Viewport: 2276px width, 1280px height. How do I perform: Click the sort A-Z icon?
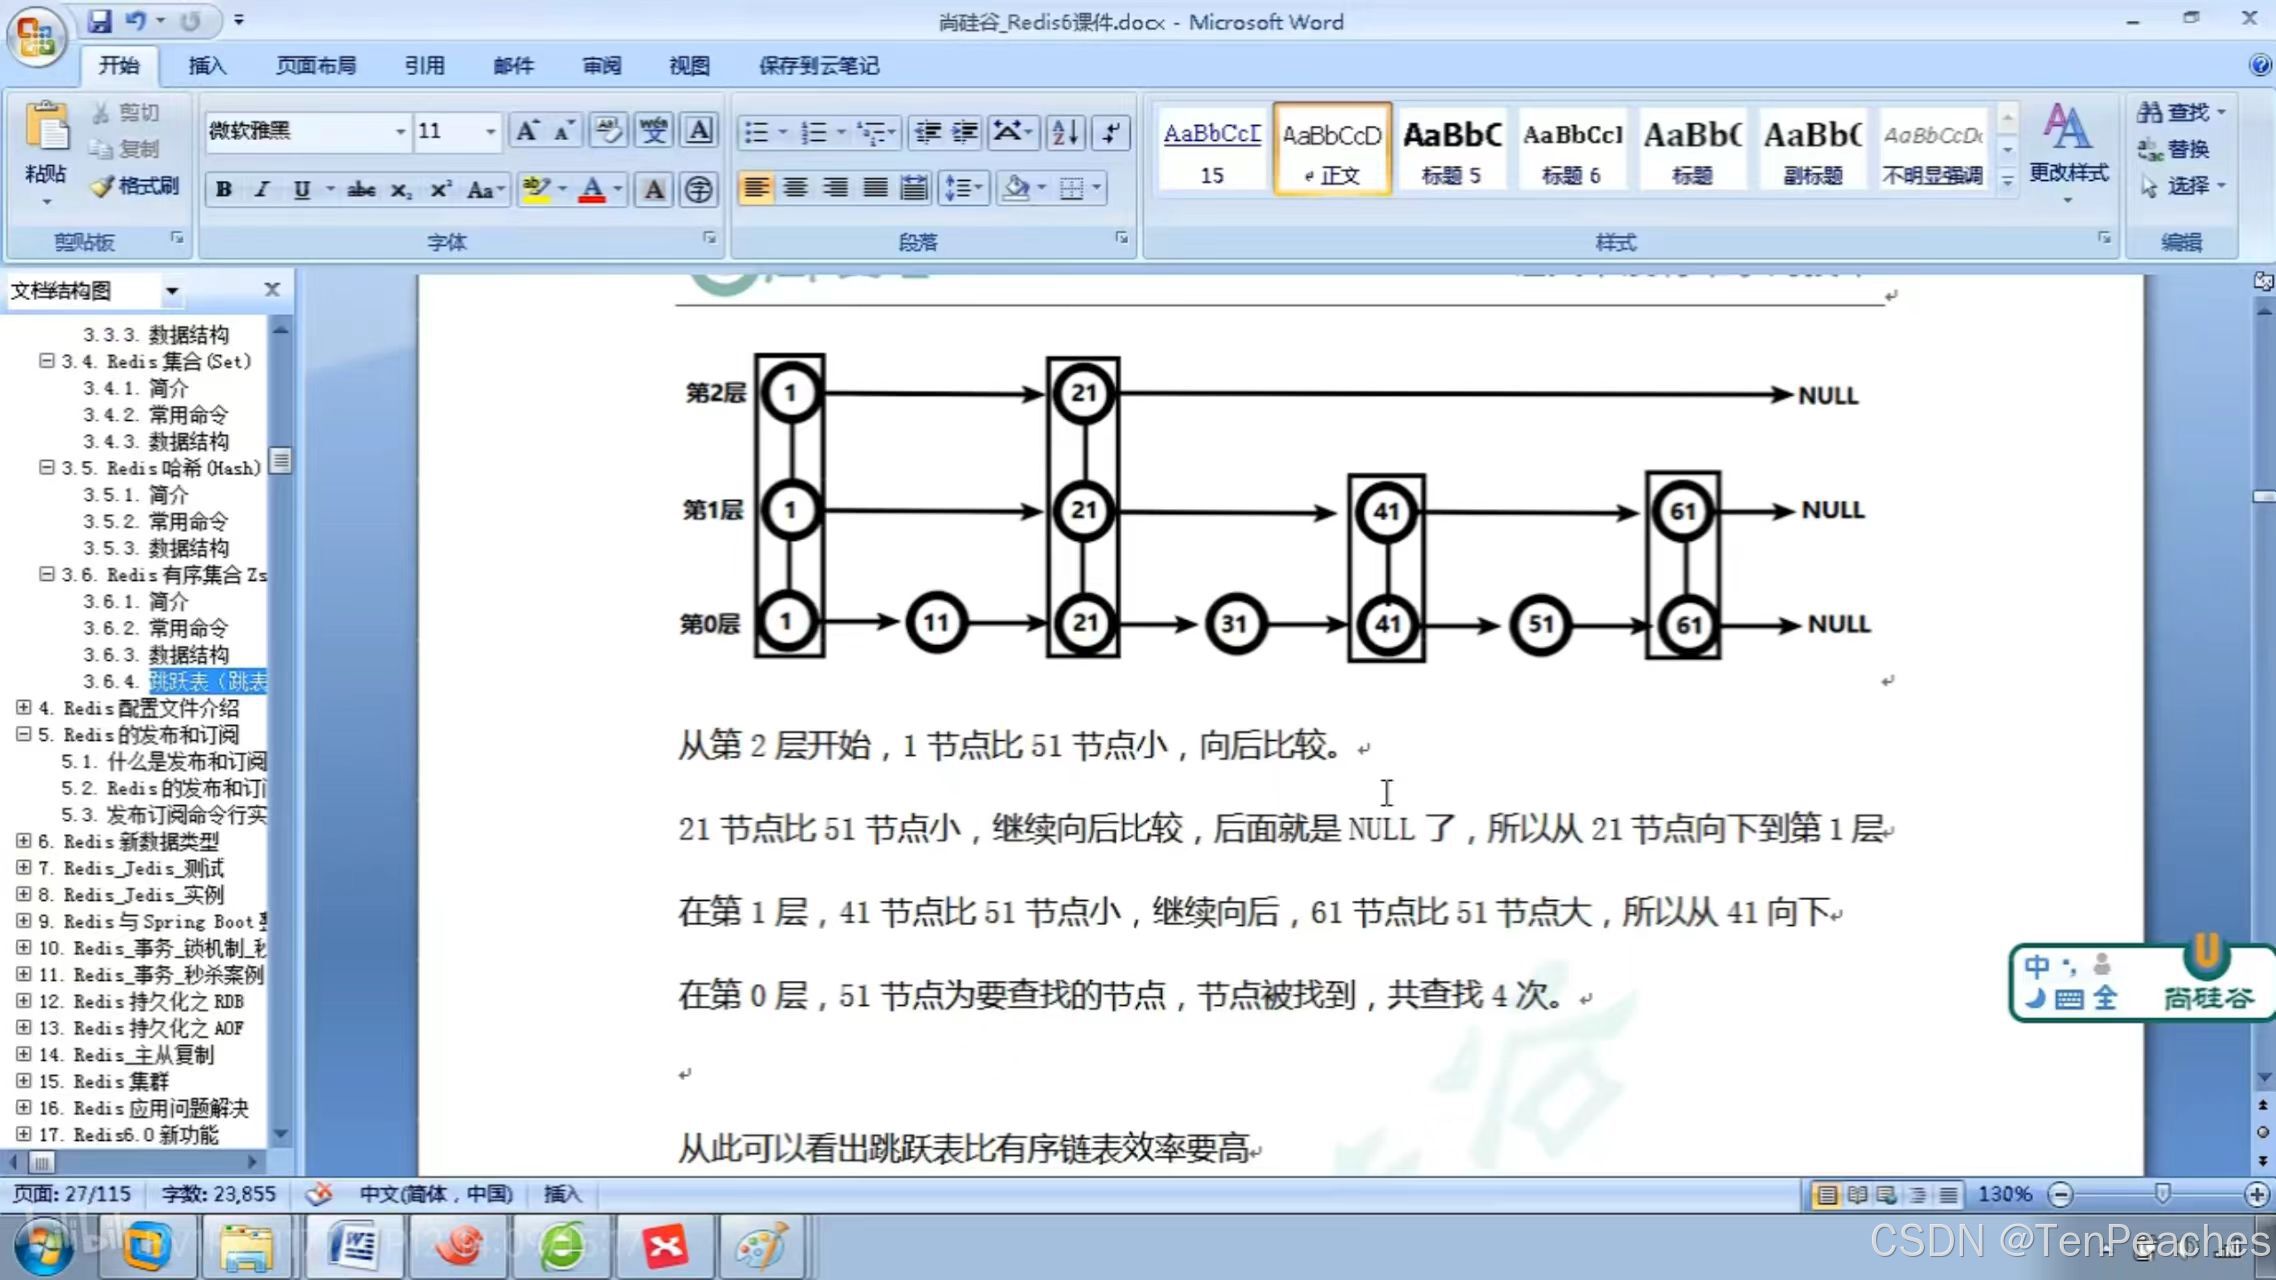(x=1064, y=132)
